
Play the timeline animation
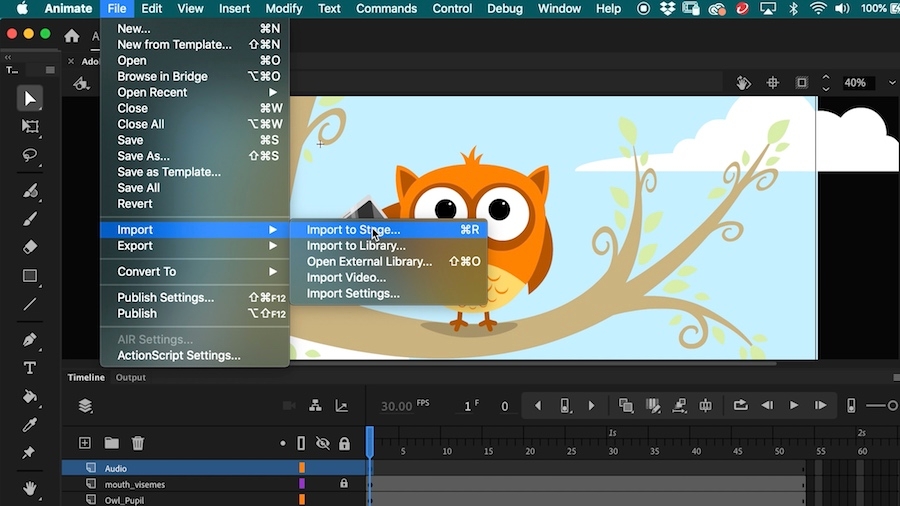point(794,406)
